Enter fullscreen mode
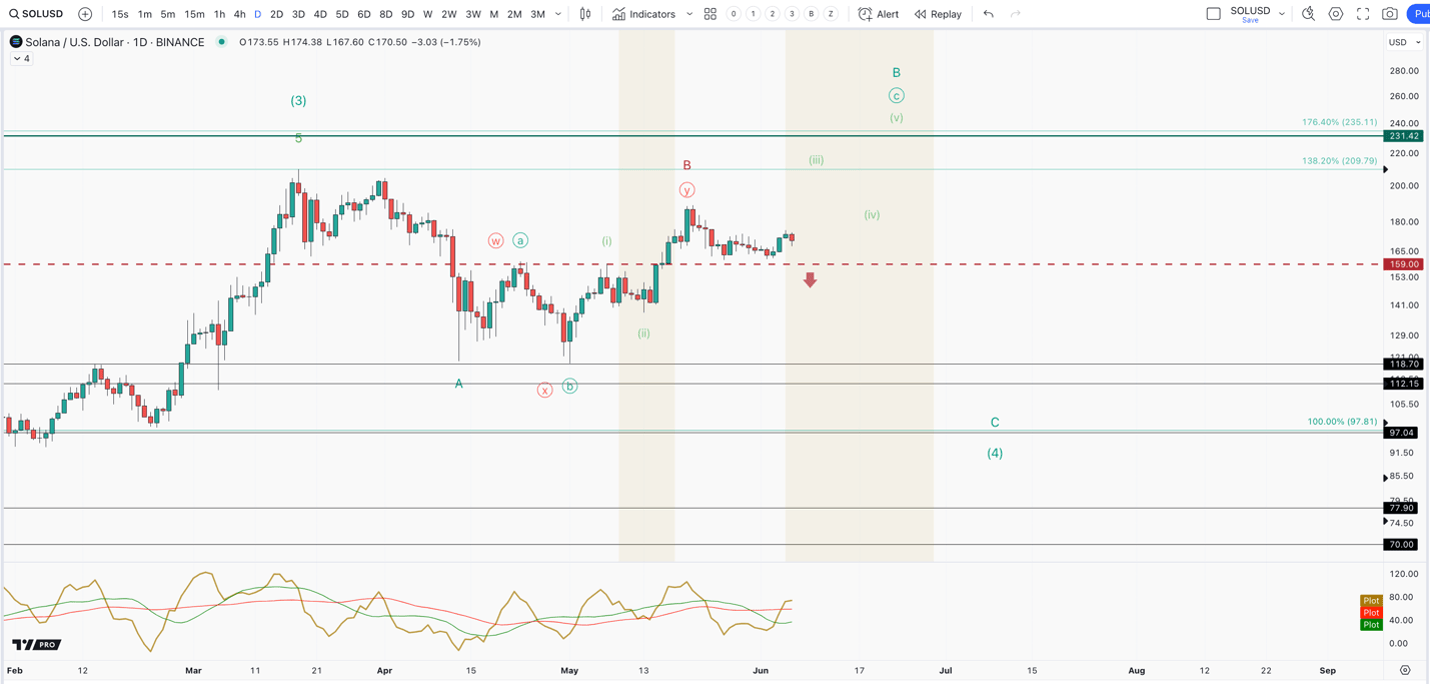Screen dimensions: 1430x687 click(x=1363, y=14)
